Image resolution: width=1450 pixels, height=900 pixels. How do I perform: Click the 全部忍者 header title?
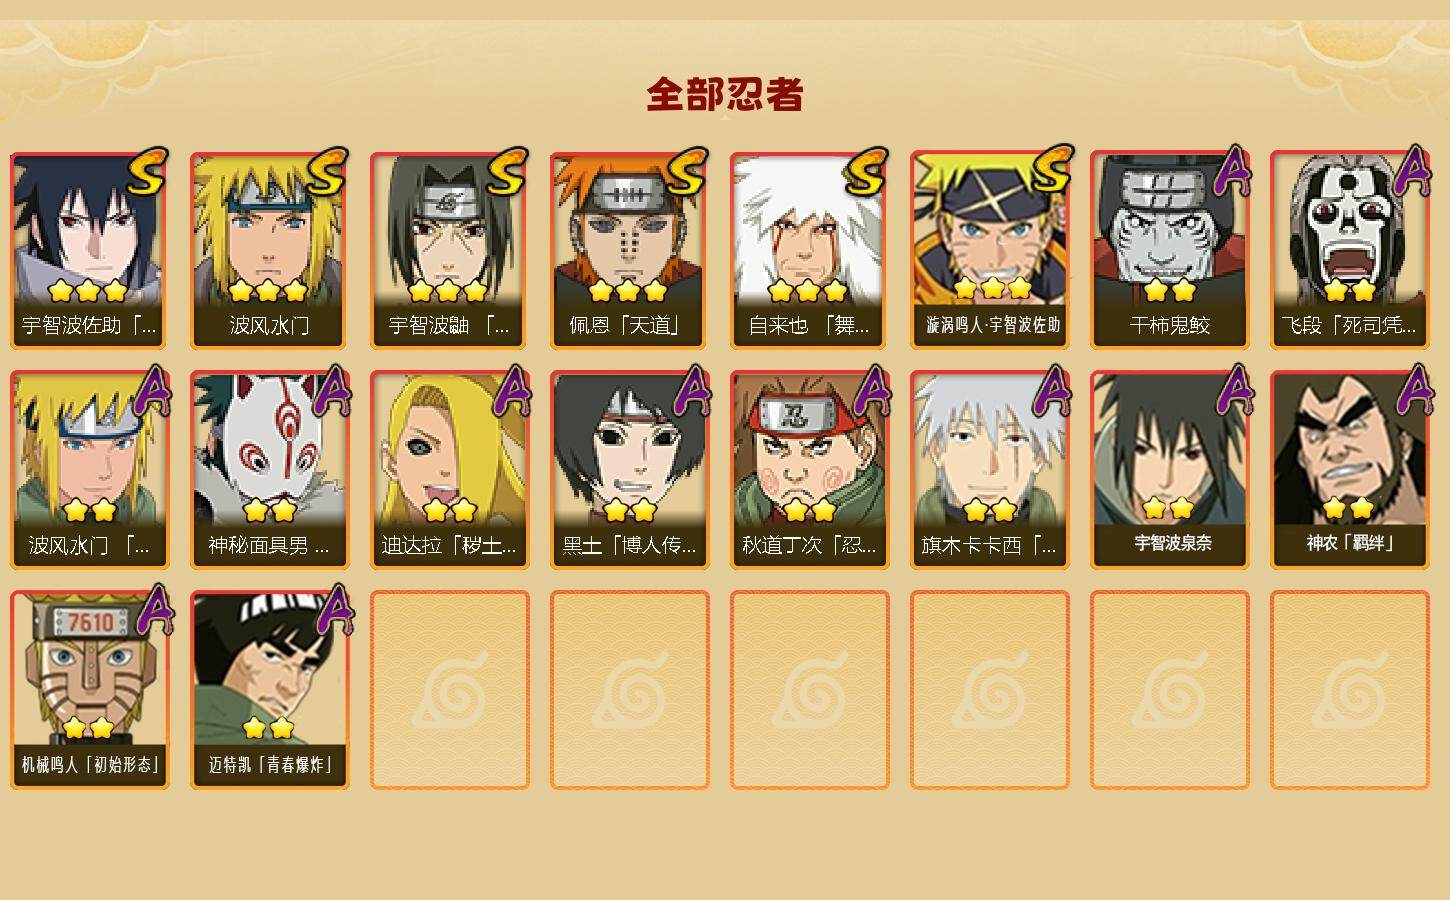coord(725,95)
